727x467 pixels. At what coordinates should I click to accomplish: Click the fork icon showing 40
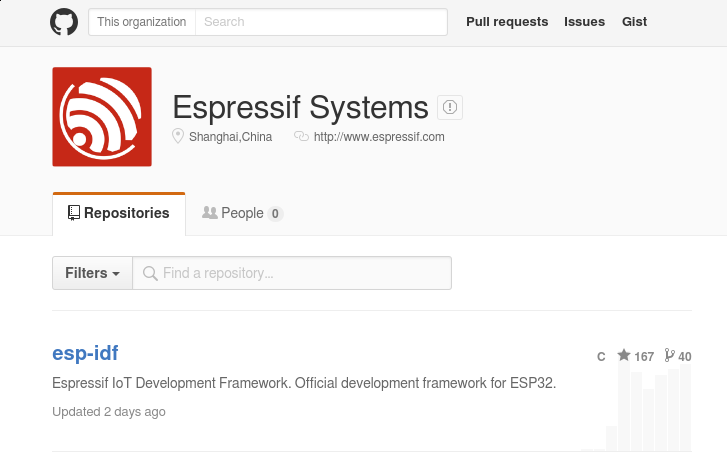[x=670, y=356]
